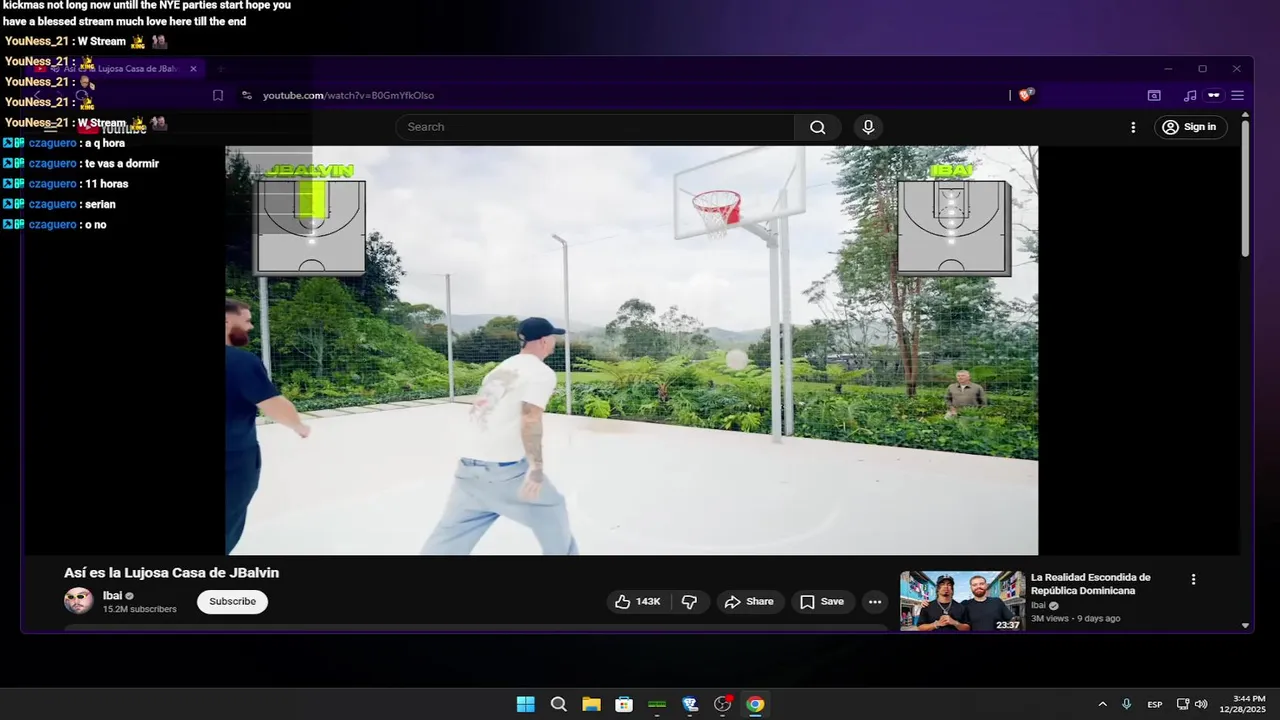Open the volume speaker tray icon
The width and height of the screenshot is (1280, 720).
coord(1201,704)
